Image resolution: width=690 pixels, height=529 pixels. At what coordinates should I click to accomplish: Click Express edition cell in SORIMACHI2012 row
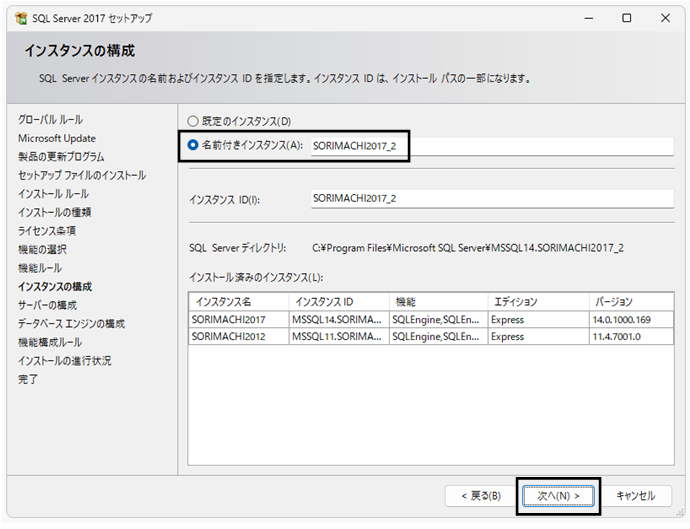(x=539, y=337)
